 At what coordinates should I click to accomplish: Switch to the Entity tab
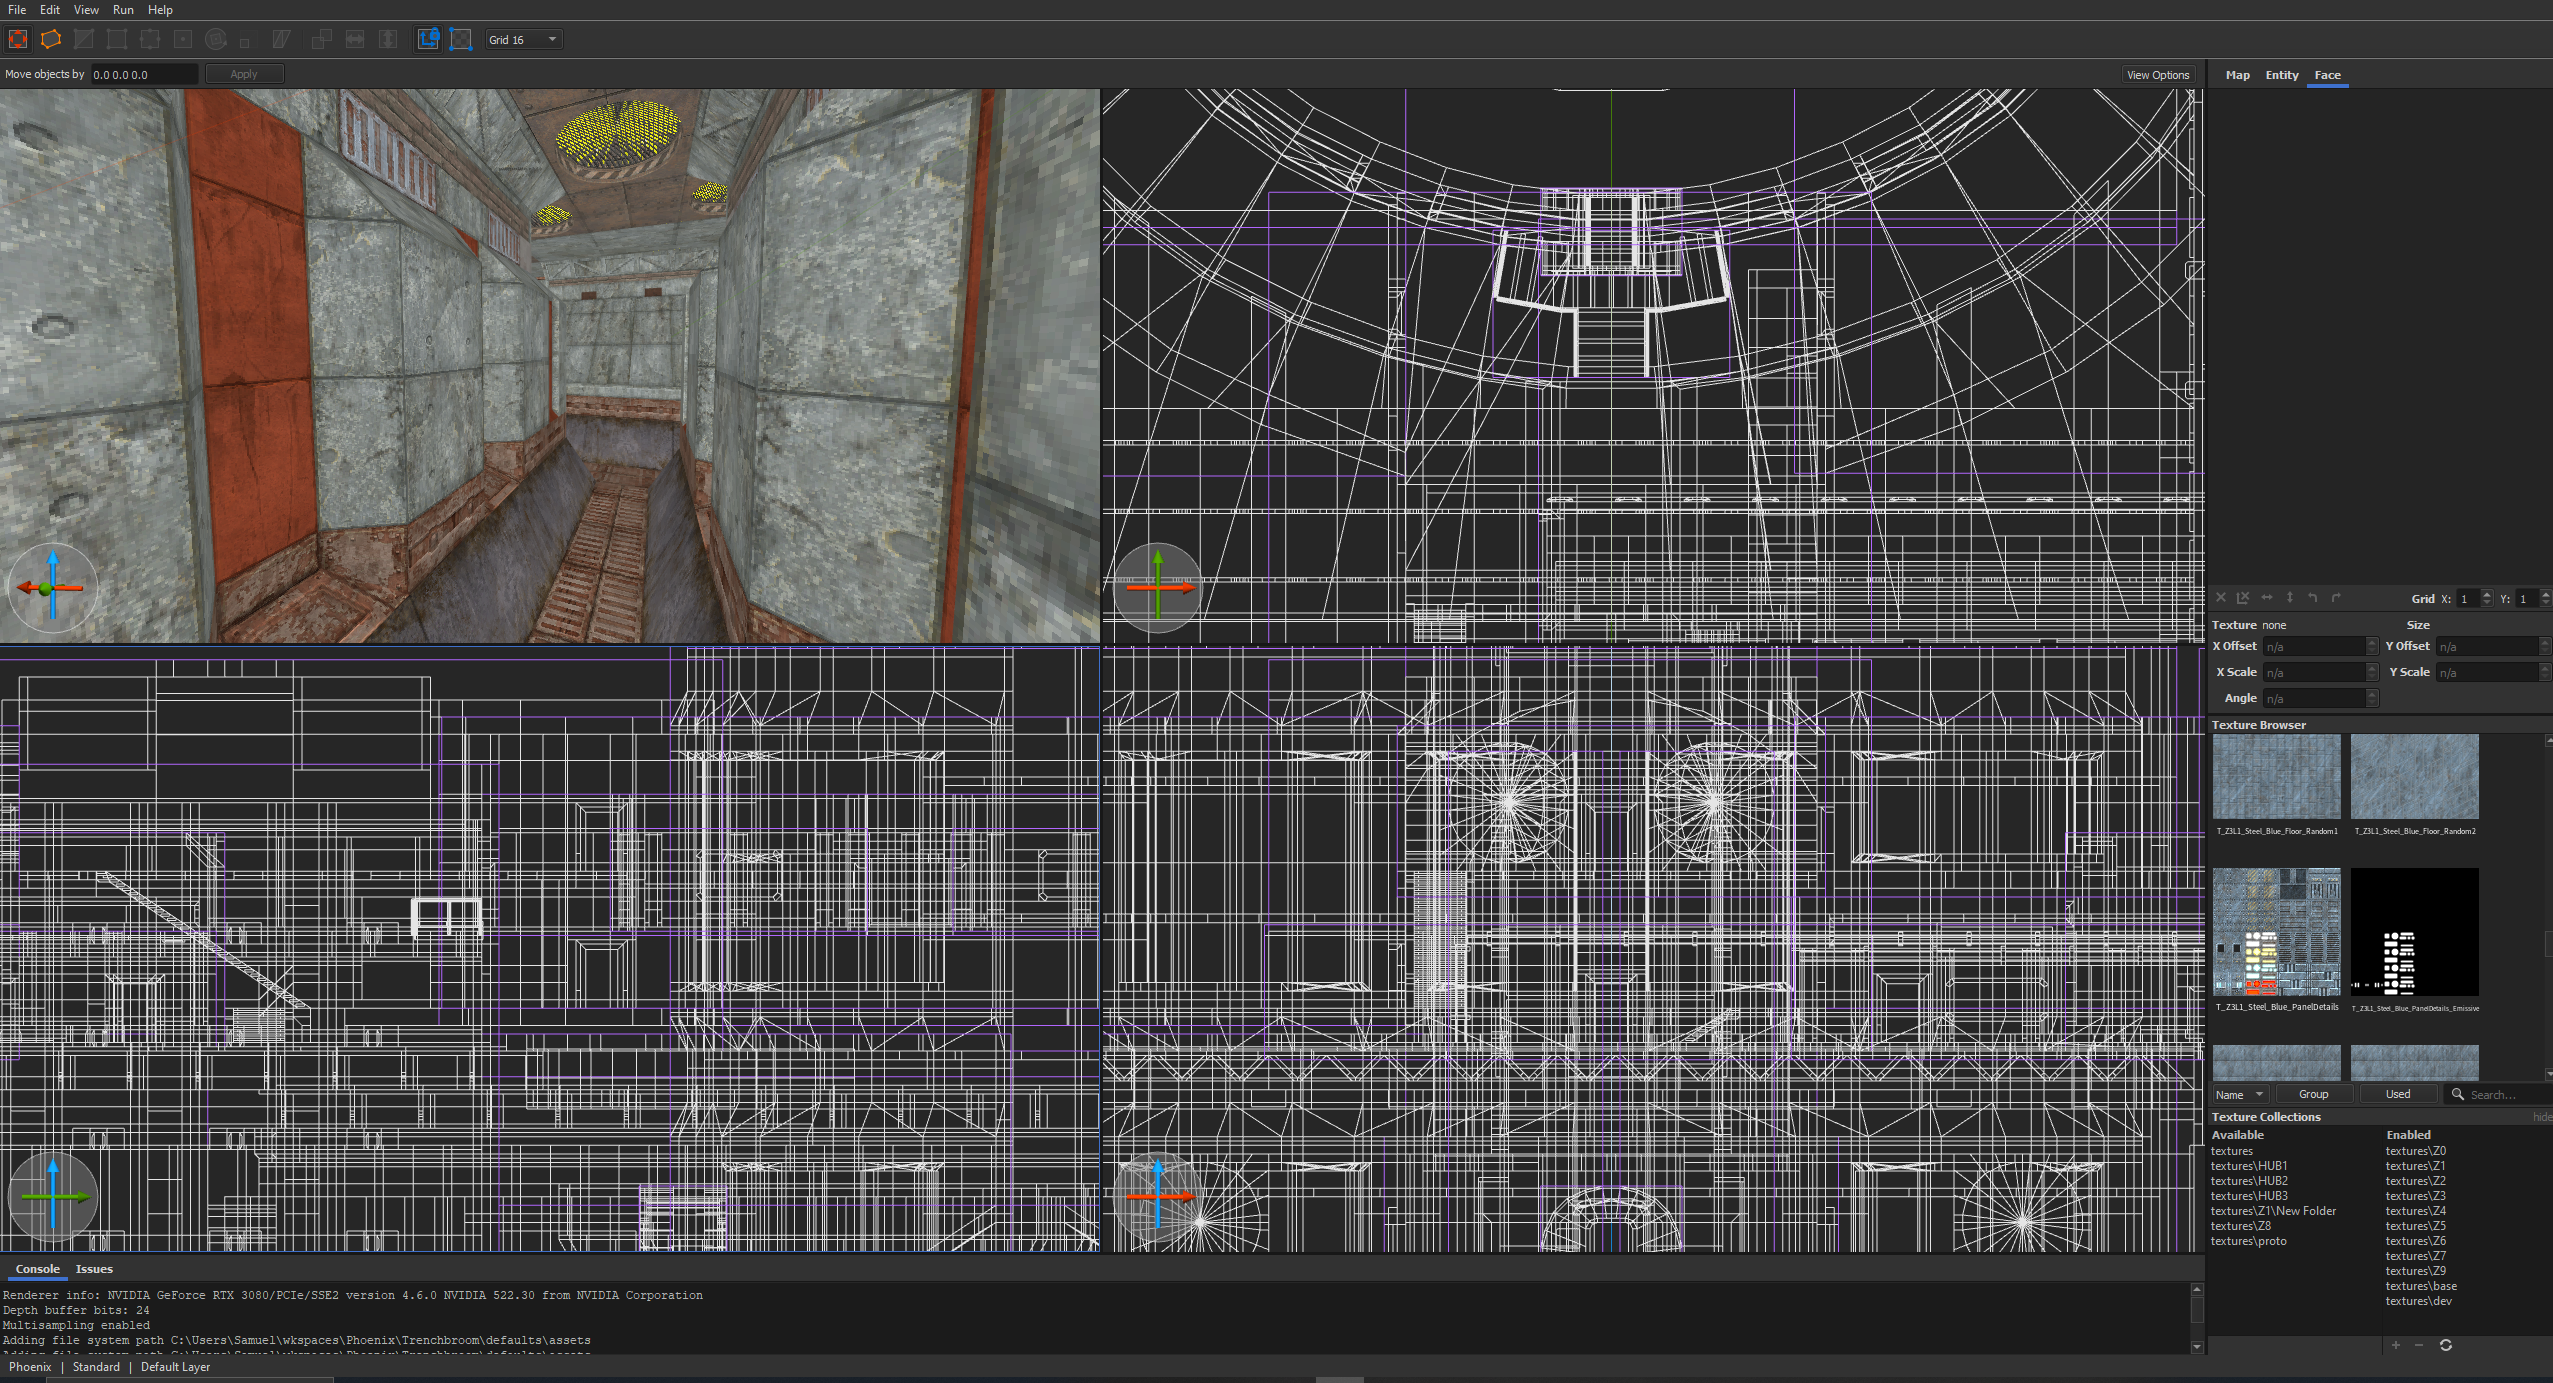pos(2281,75)
